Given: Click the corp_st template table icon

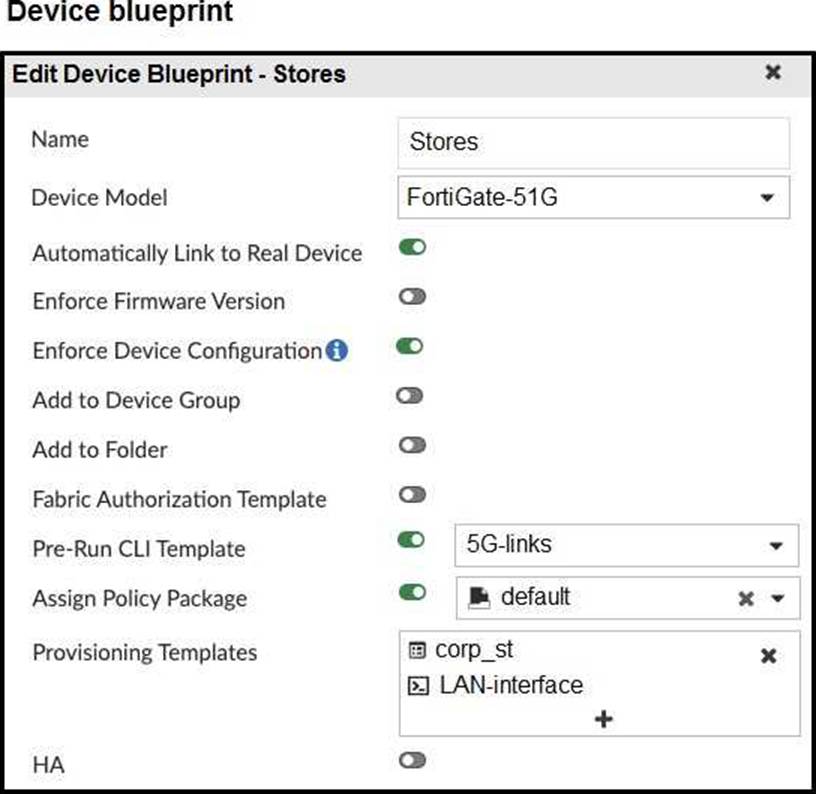Looking at the screenshot, I should pos(416,650).
